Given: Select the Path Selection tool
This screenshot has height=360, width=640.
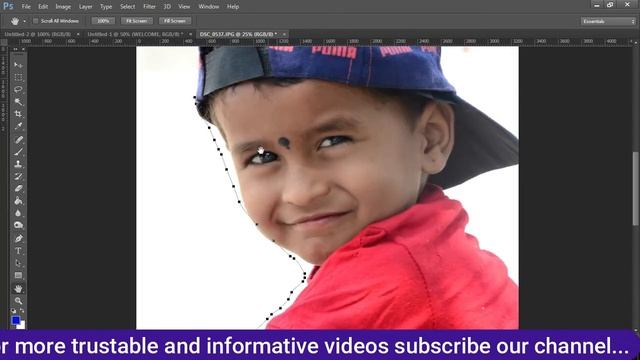Looking at the screenshot, I should point(18,263).
